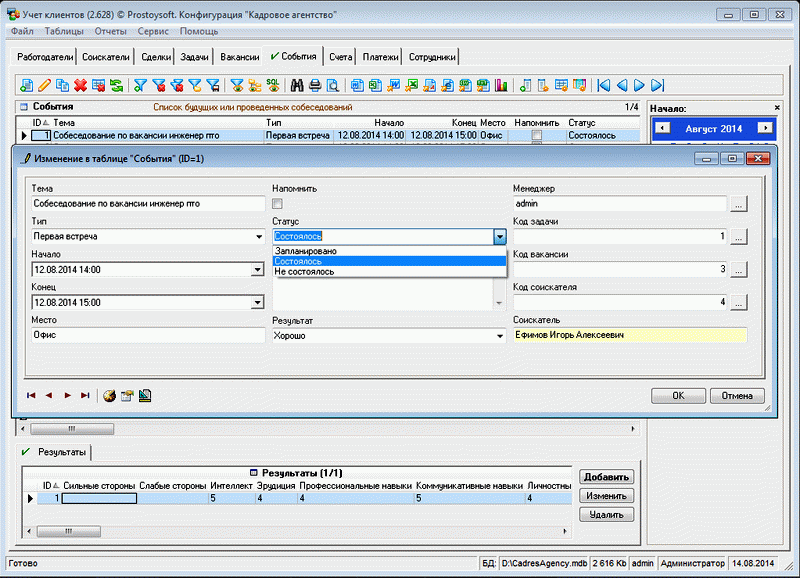Click the binoculars search icon
This screenshot has height=578, width=800.
click(297, 85)
